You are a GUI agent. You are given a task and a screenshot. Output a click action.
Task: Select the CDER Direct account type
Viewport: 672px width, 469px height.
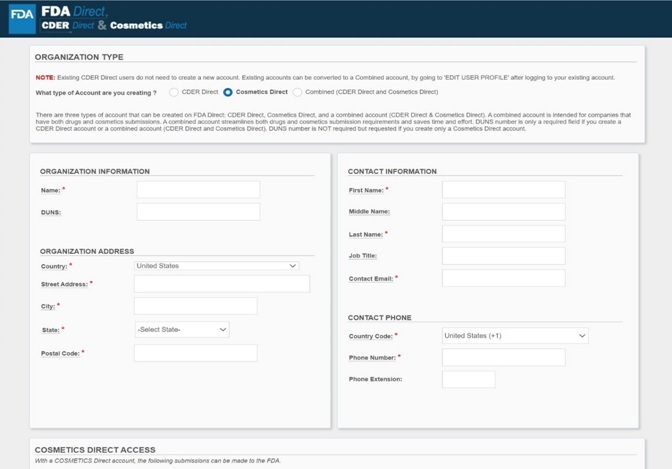174,92
